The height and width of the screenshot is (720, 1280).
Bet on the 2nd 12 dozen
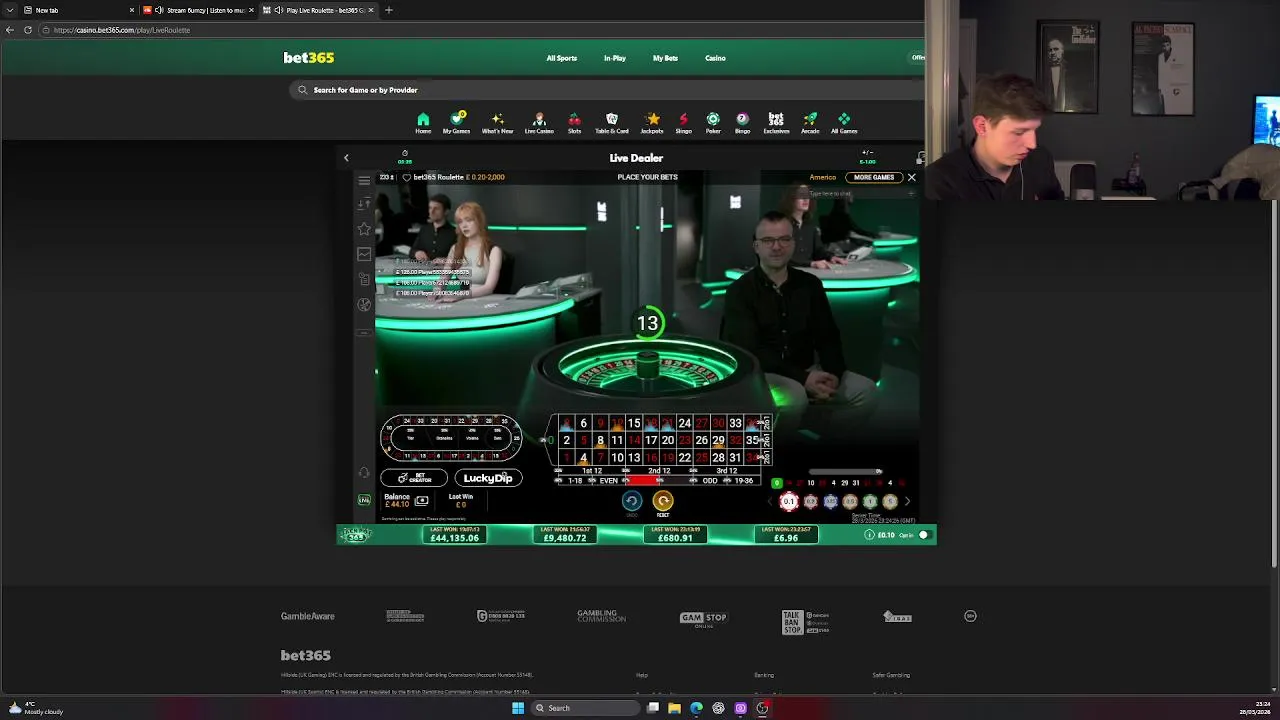659,470
